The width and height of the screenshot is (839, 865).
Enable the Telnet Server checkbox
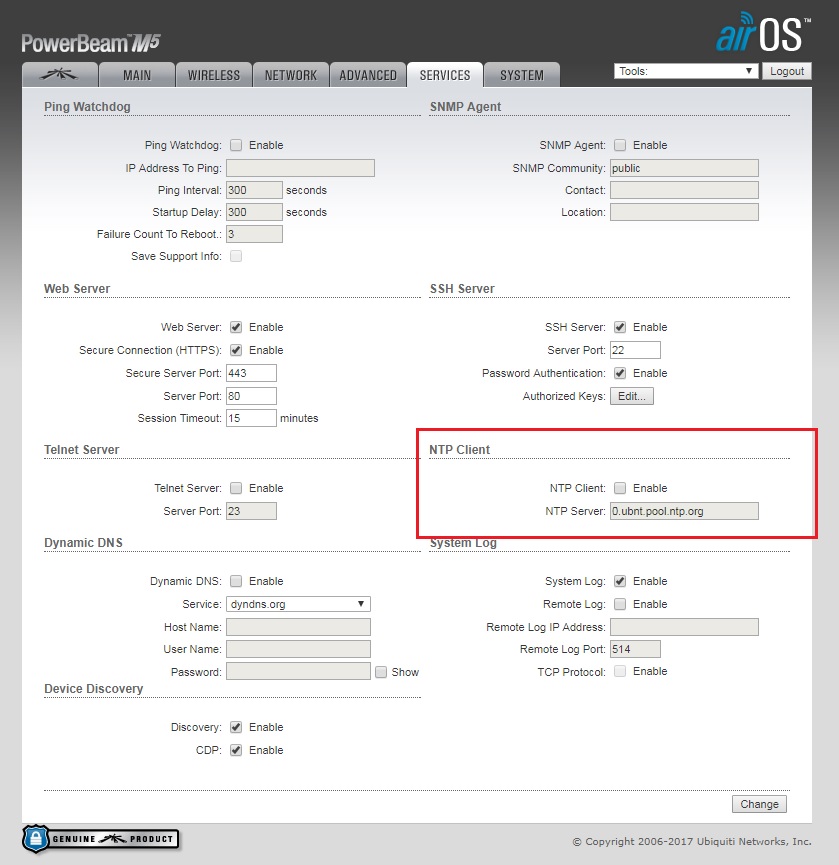pos(236,488)
